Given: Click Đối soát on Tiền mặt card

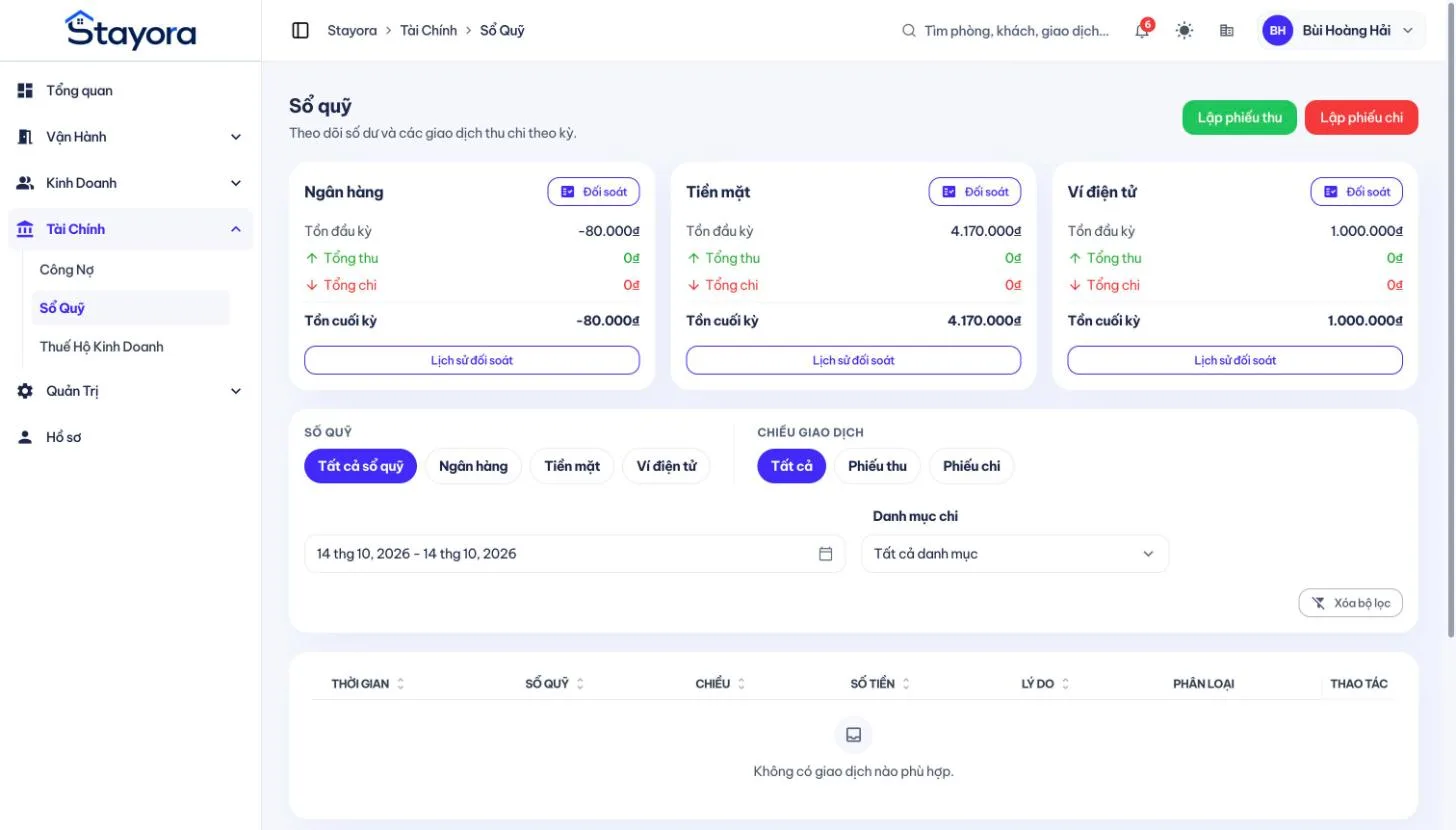Looking at the screenshot, I should coord(975,192).
